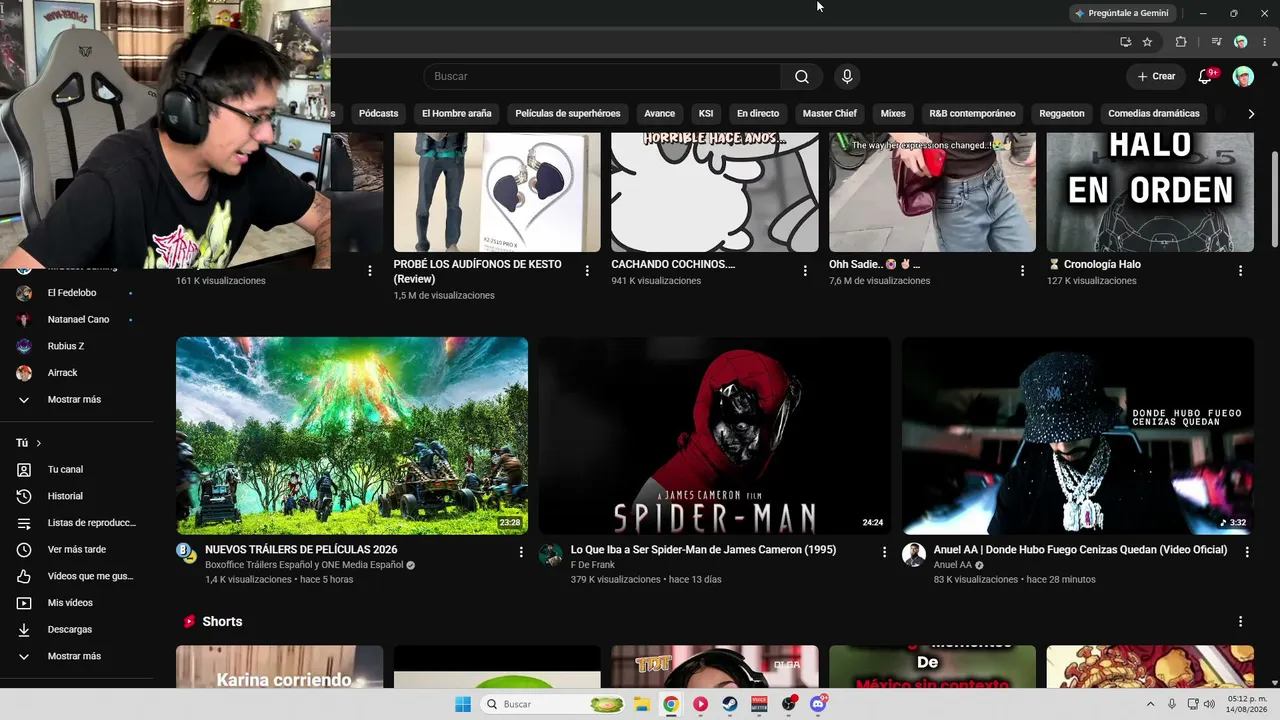Open Chrome extensions puzzle icon
The width and height of the screenshot is (1280, 720).
click(1181, 42)
